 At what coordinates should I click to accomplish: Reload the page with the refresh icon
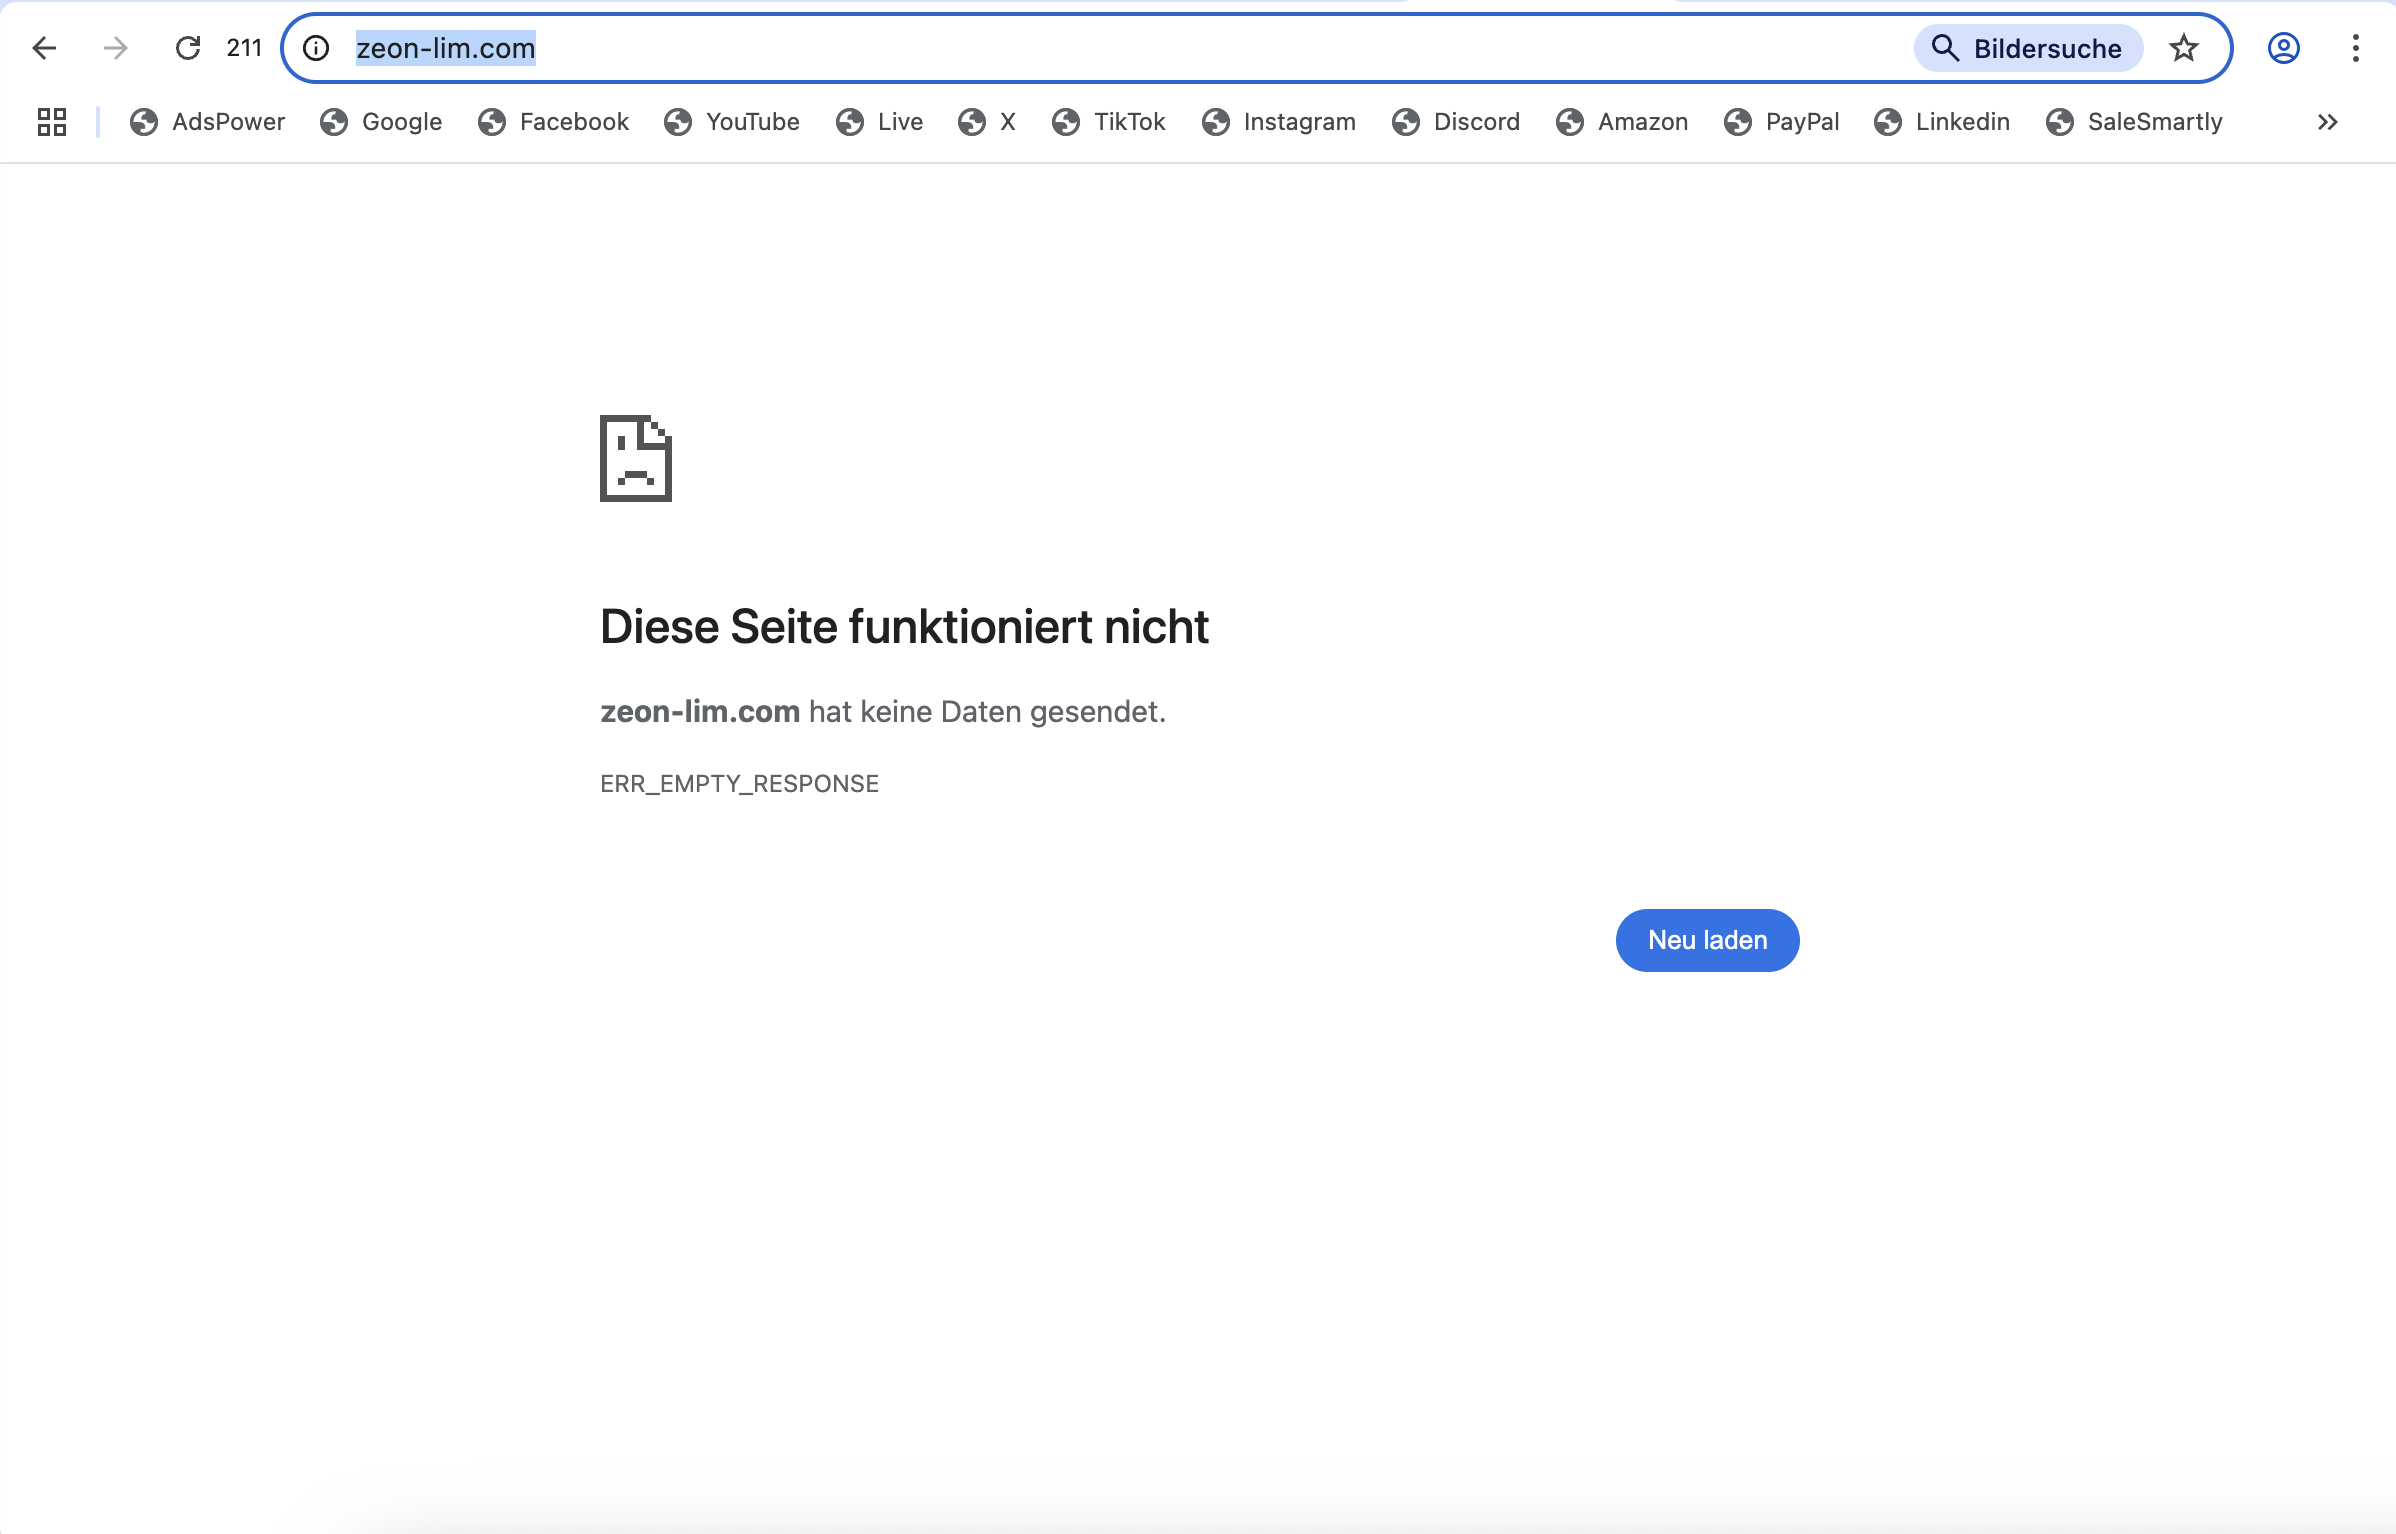188,48
